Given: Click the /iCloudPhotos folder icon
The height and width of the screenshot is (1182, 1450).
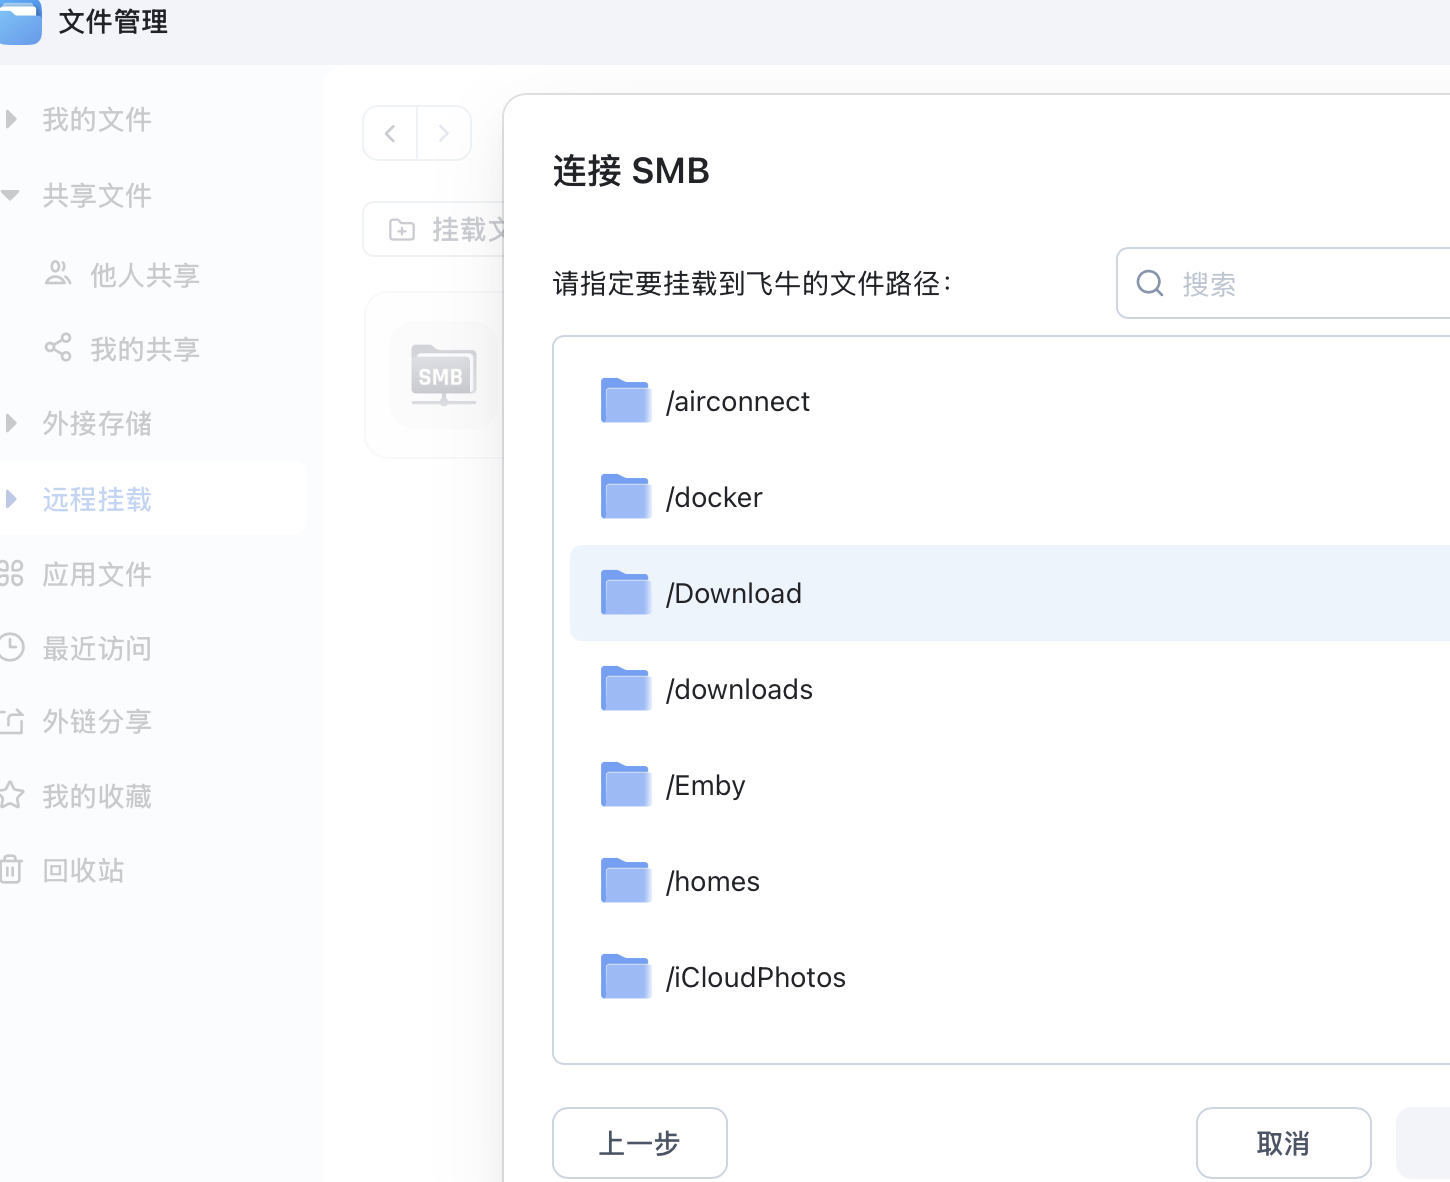Looking at the screenshot, I should [626, 976].
